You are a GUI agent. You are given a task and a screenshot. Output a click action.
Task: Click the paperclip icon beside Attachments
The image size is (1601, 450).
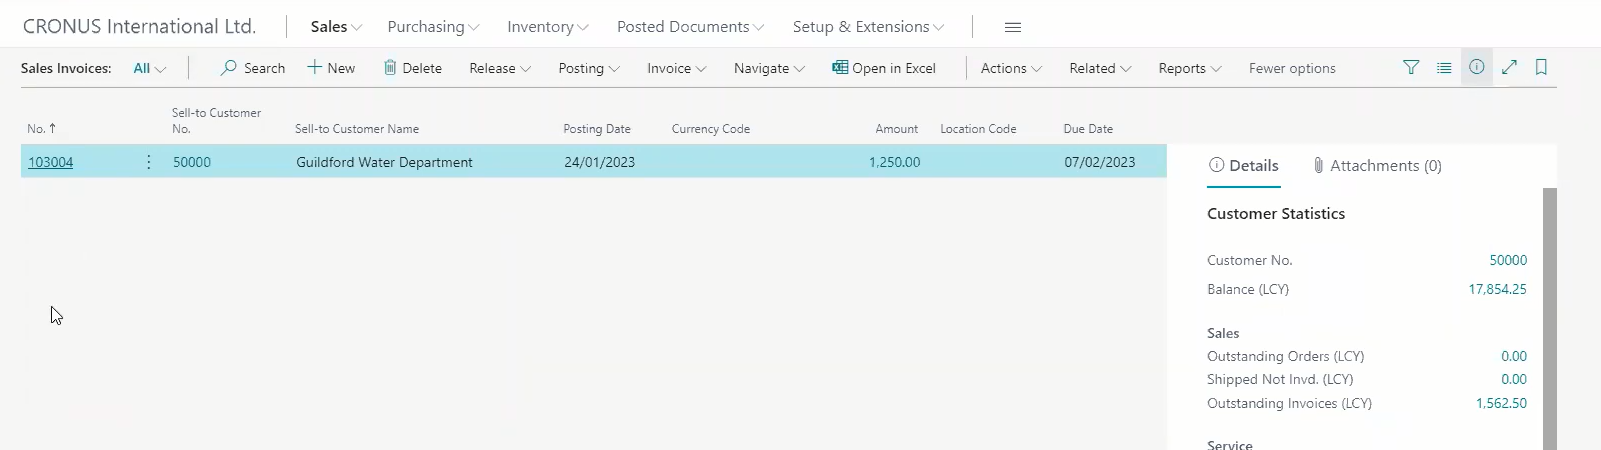pos(1318,165)
